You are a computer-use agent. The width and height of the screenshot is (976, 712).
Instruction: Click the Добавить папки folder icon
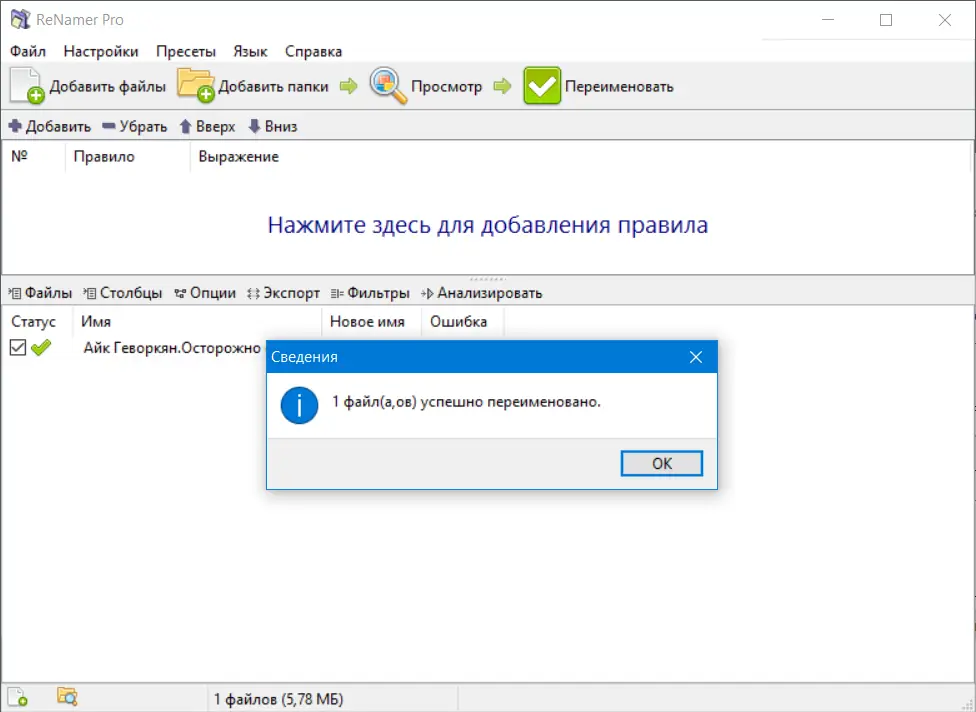click(x=196, y=85)
